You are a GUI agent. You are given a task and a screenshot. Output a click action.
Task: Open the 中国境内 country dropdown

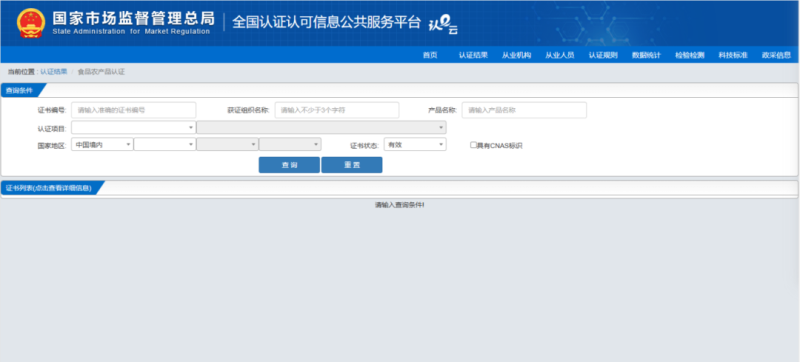tap(102, 145)
